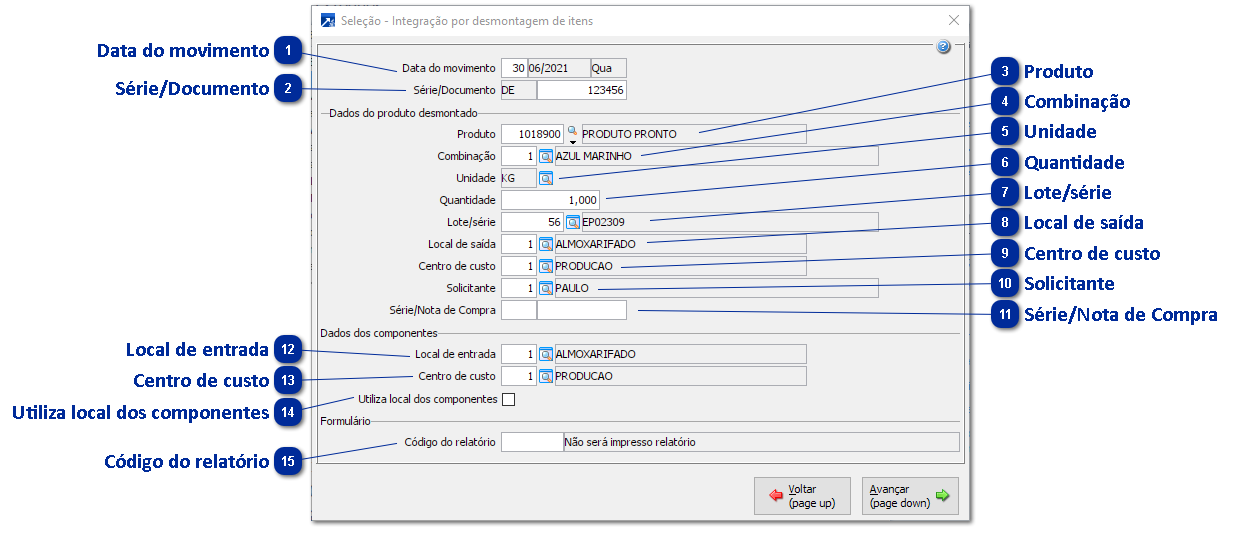1234x537 pixels.
Task: Focus the Solicitante code field
Action: click(519, 288)
